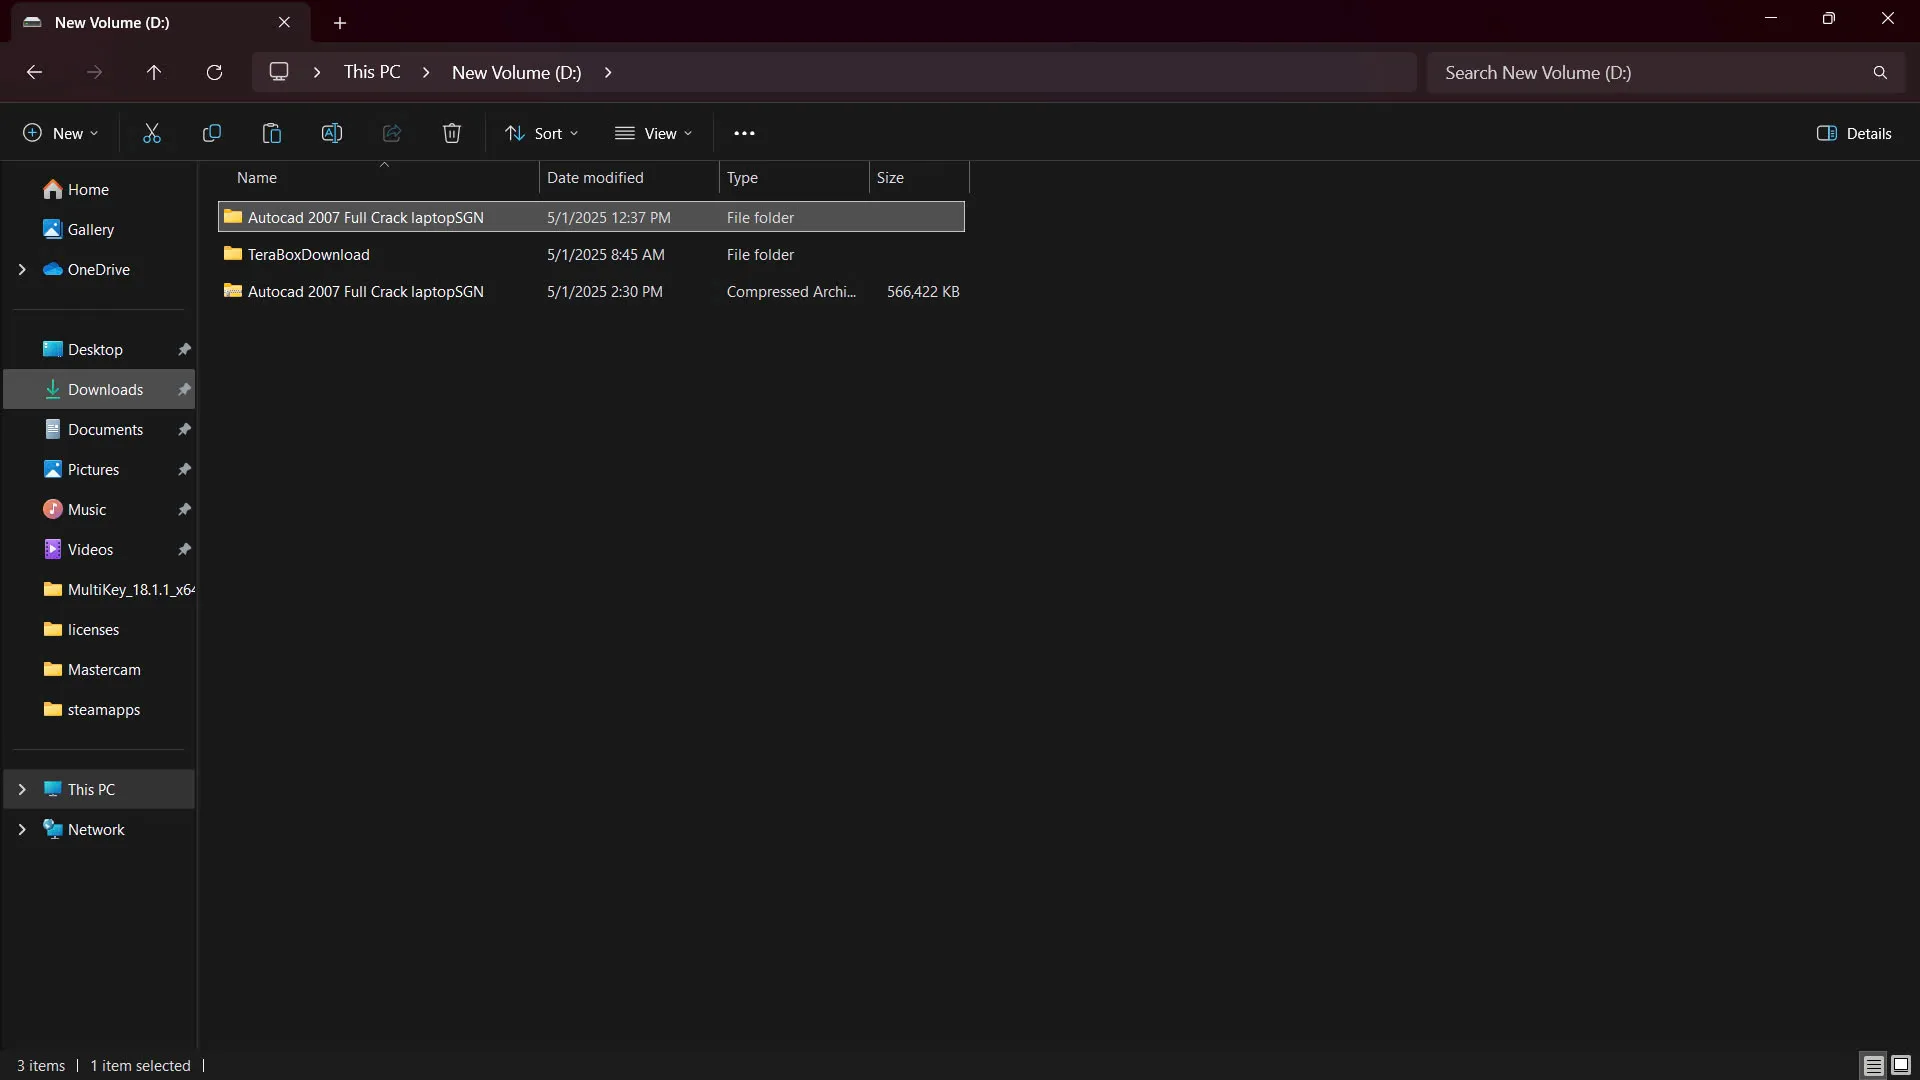
Task: Switch to details list view in status bar
Action: click(x=1873, y=1065)
